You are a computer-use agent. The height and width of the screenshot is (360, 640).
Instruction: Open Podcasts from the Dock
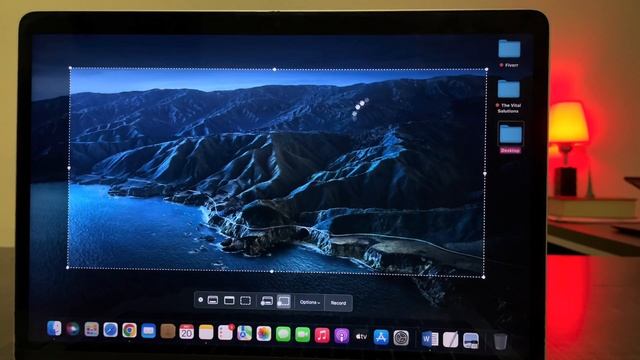coord(342,336)
